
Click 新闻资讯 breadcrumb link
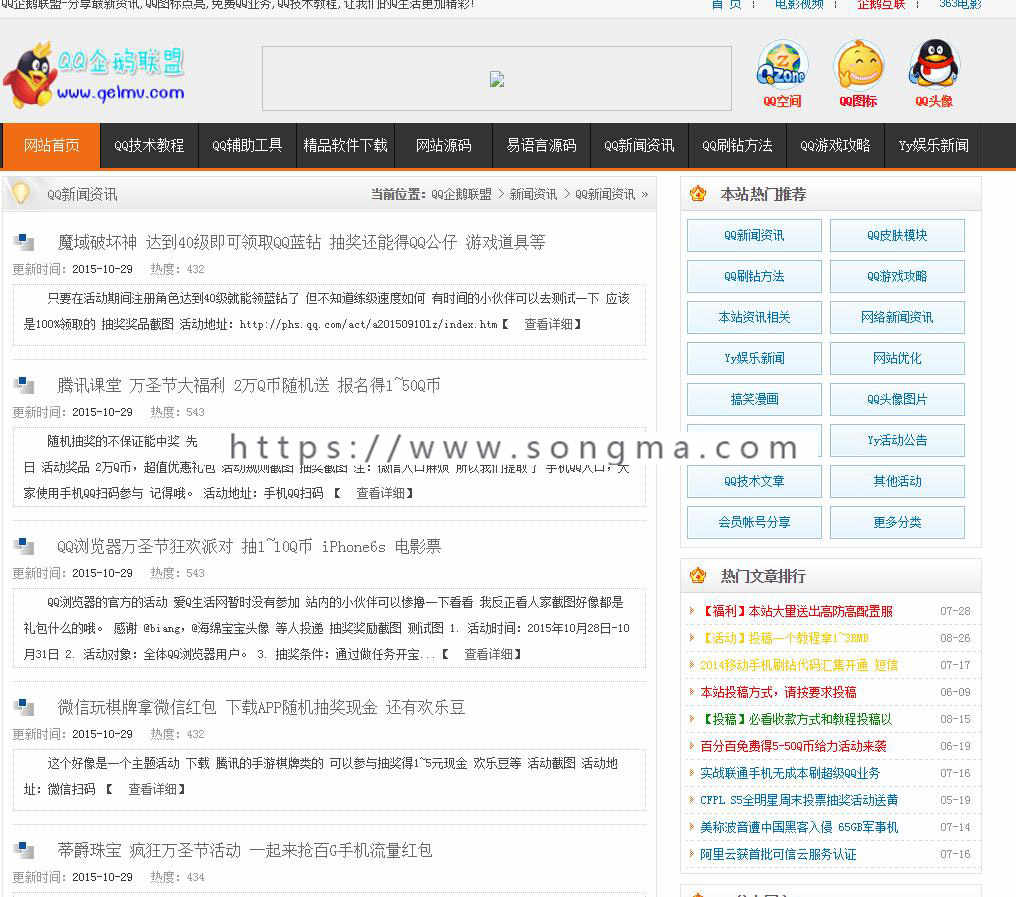pyautogui.click(x=533, y=194)
